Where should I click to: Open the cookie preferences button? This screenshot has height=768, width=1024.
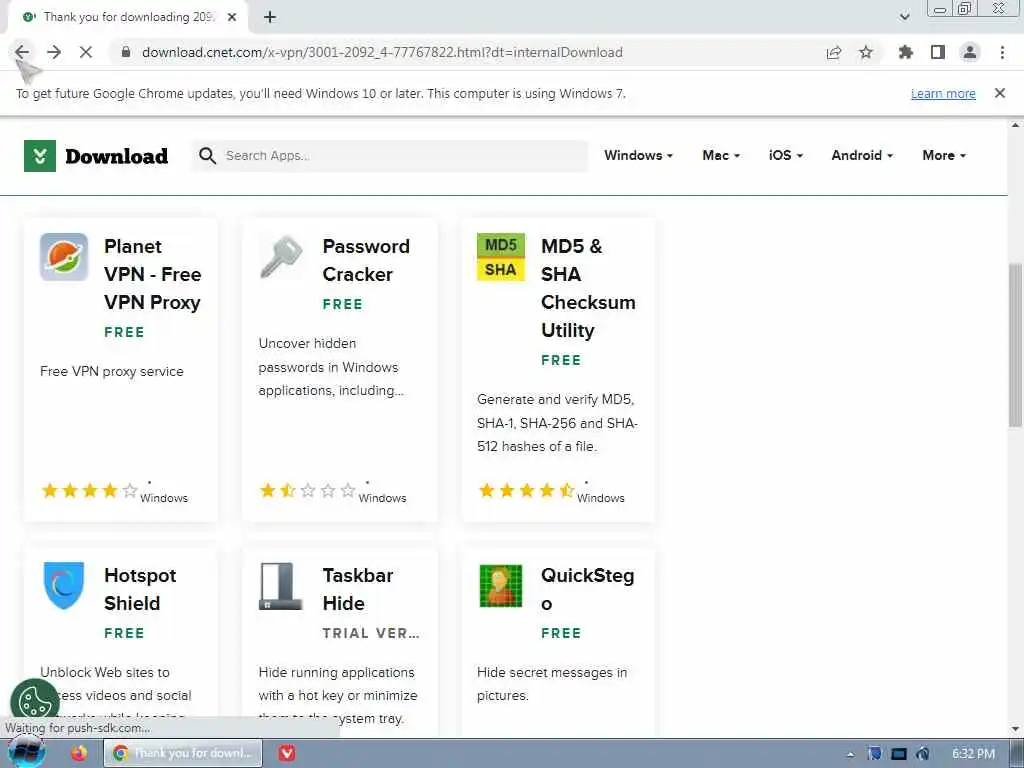[x=35, y=703]
